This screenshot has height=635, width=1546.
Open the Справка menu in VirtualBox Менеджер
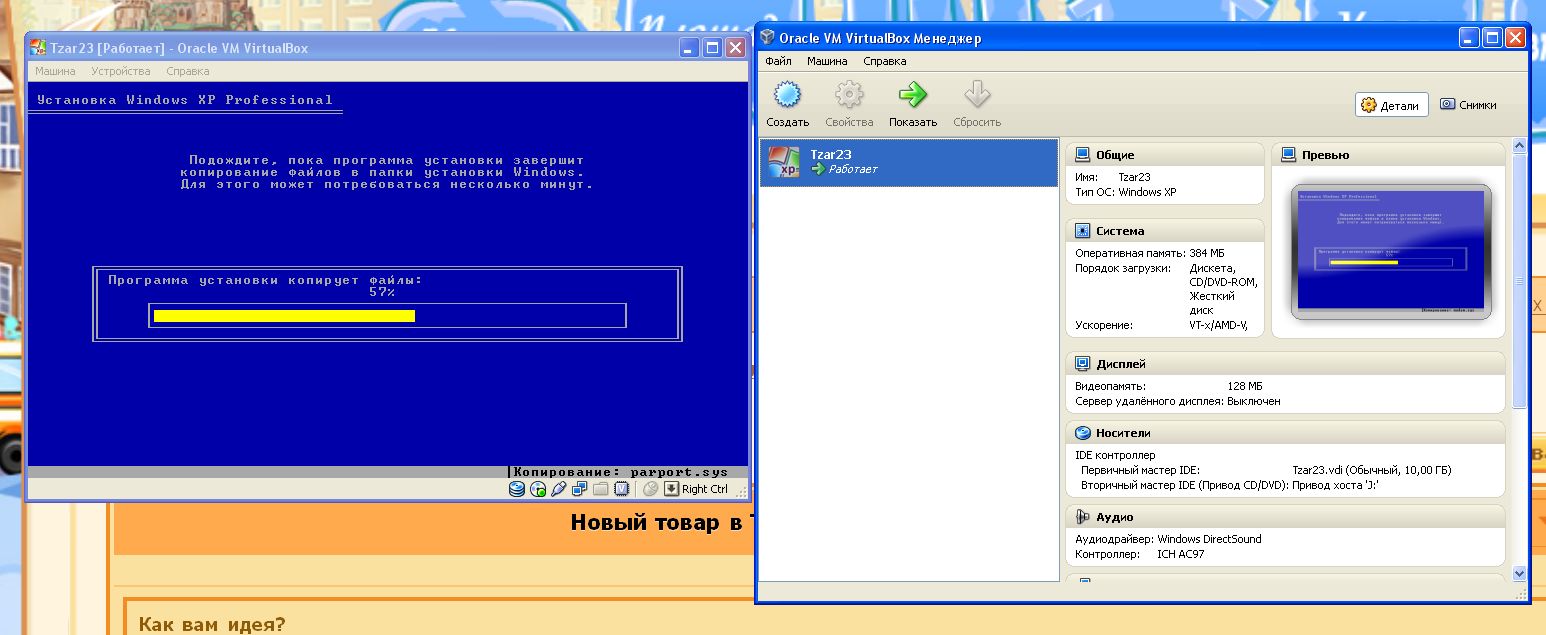(x=885, y=61)
